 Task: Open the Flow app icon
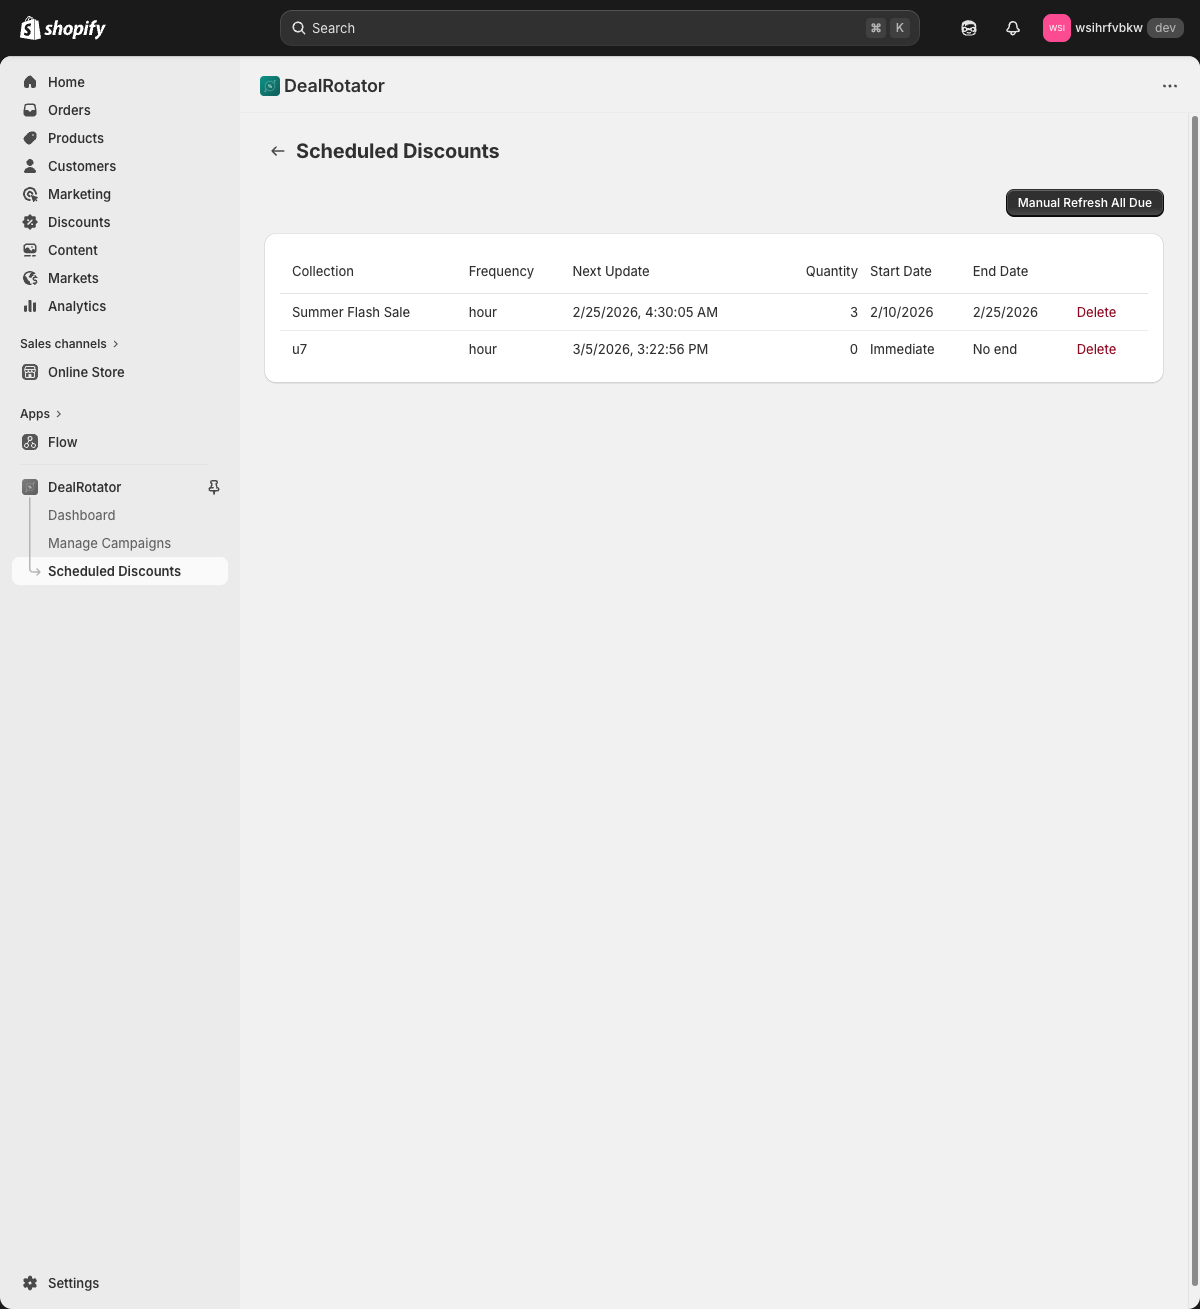point(30,442)
